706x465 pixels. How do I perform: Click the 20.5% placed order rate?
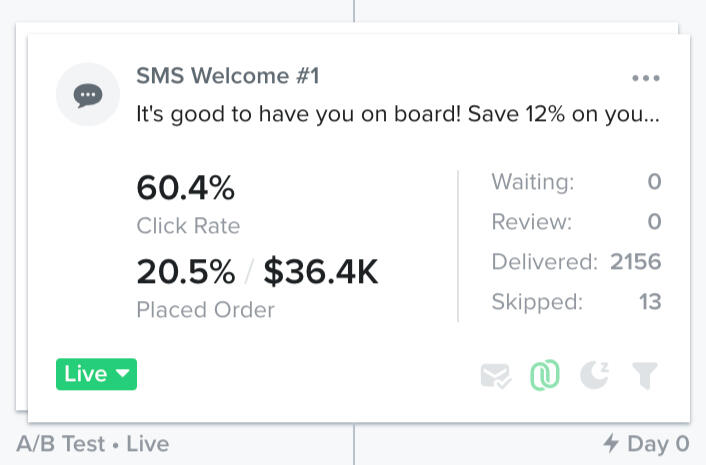[x=186, y=271]
